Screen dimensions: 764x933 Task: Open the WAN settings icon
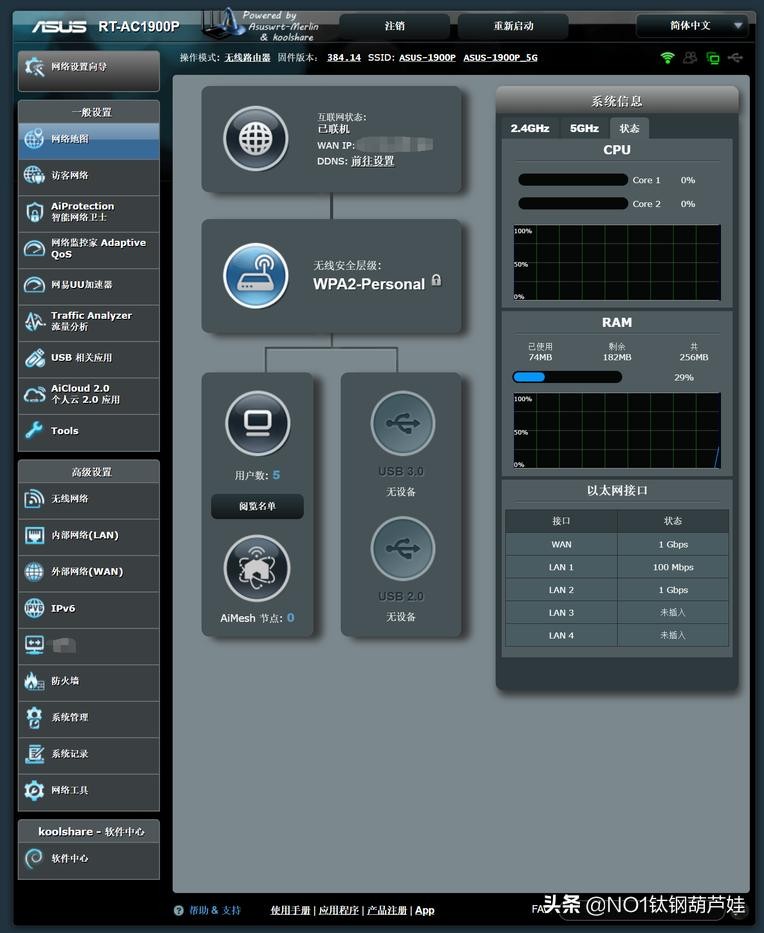(34, 572)
